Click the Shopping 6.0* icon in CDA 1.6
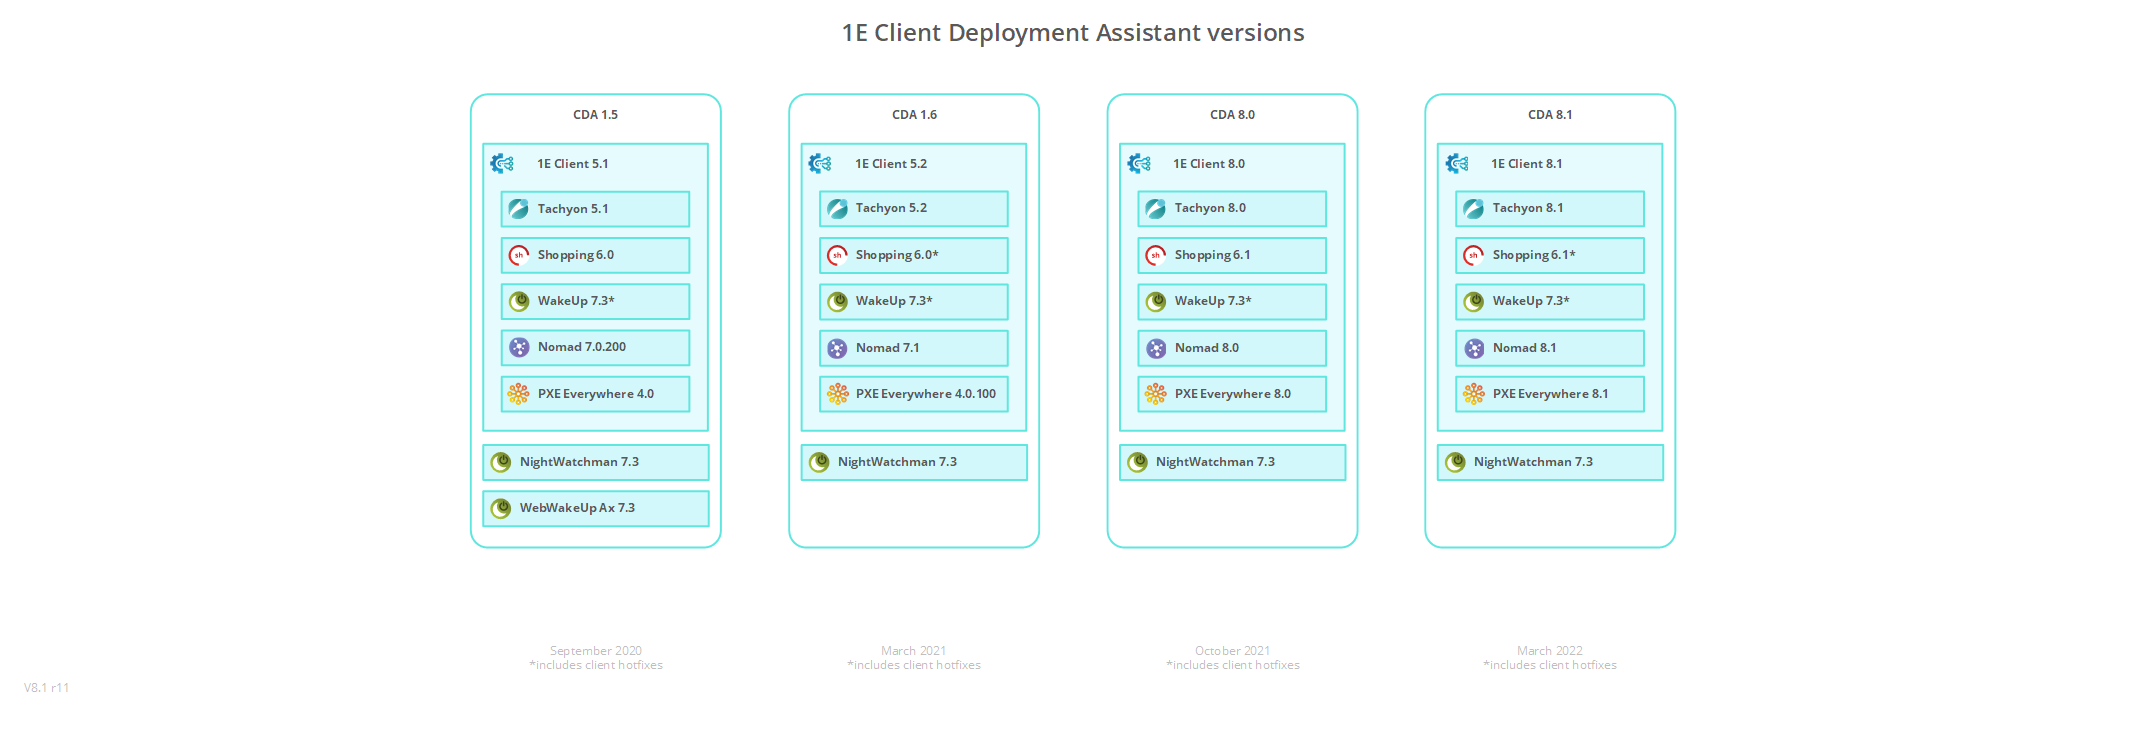This screenshot has width=2146, height=739. [x=837, y=255]
